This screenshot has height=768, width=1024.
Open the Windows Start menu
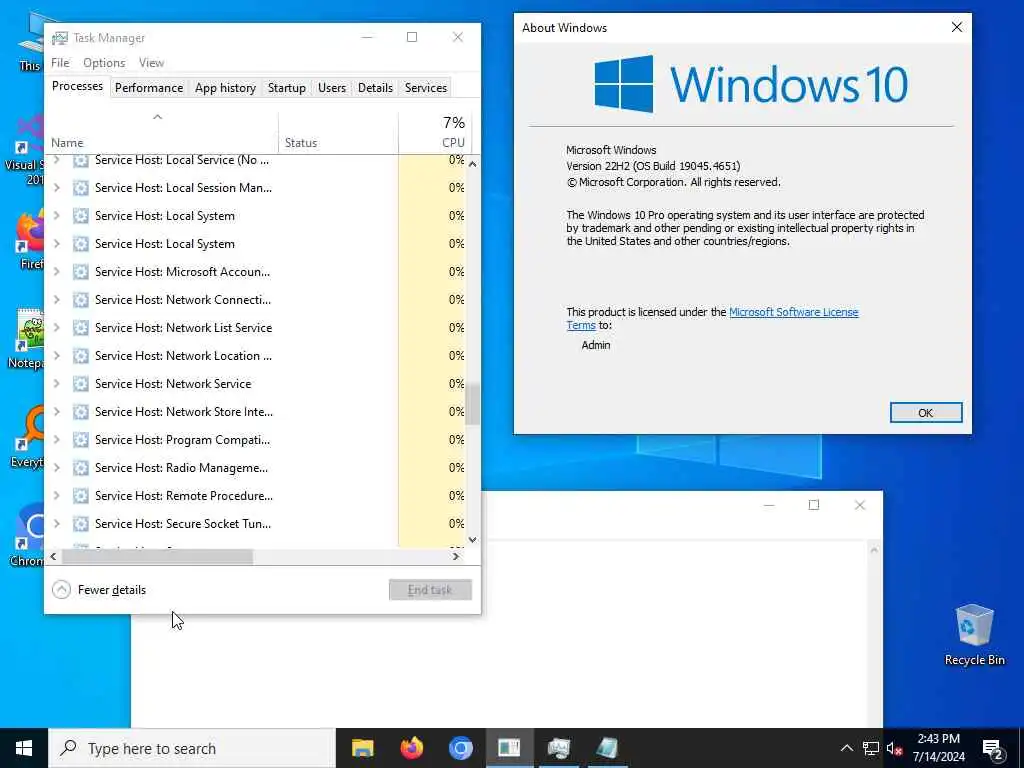[x=24, y=748]
